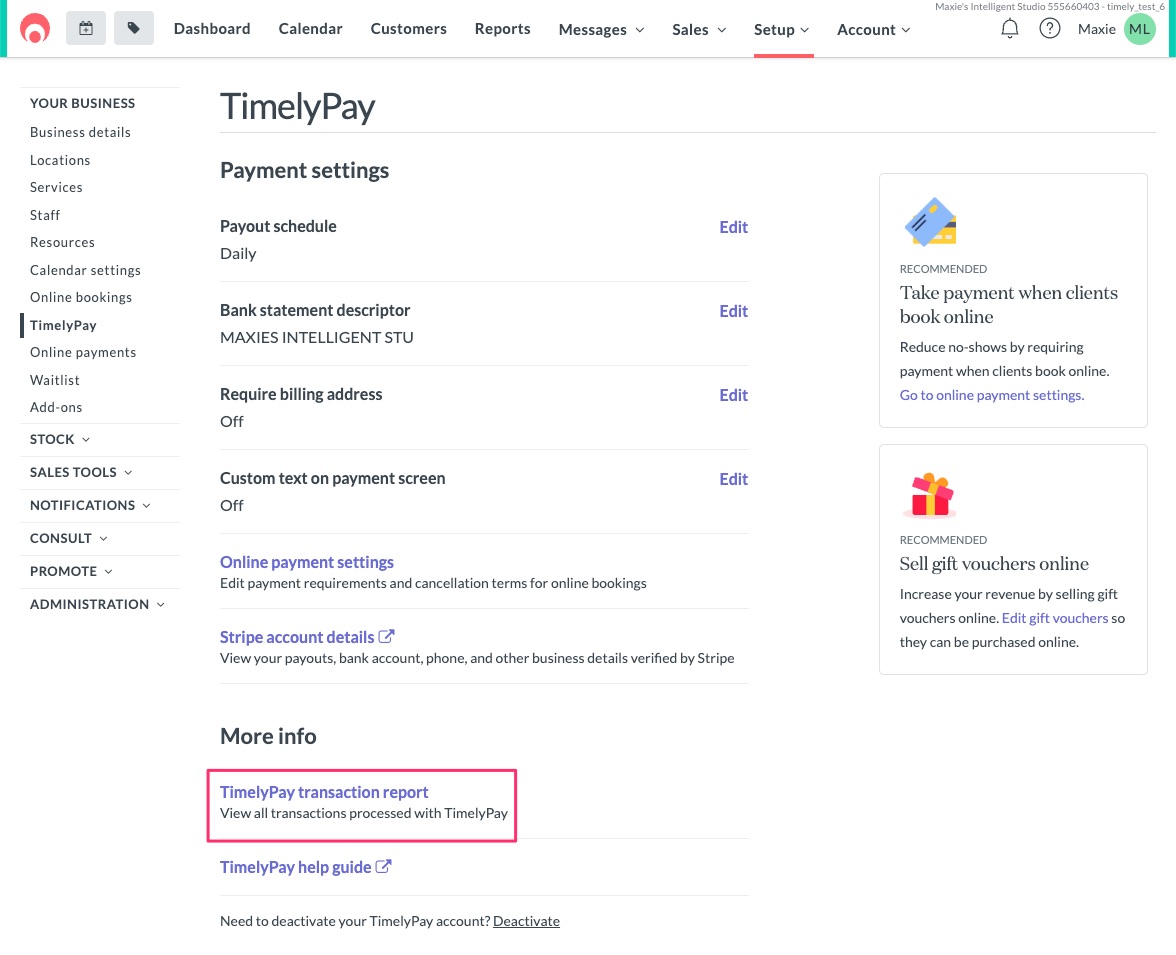The height and width of the screenshot is (955, 1176).
Task: Click the gift box illustration icon
Action: [931, 495]
